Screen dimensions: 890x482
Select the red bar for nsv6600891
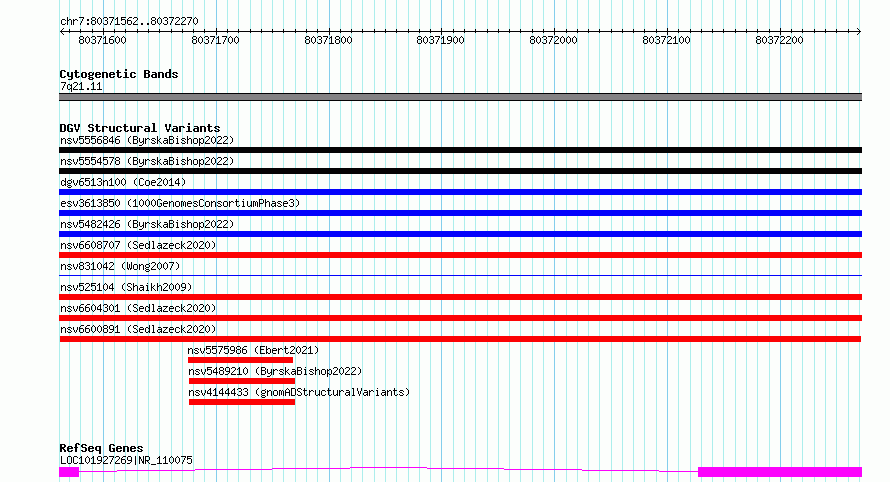coord(460,340)
